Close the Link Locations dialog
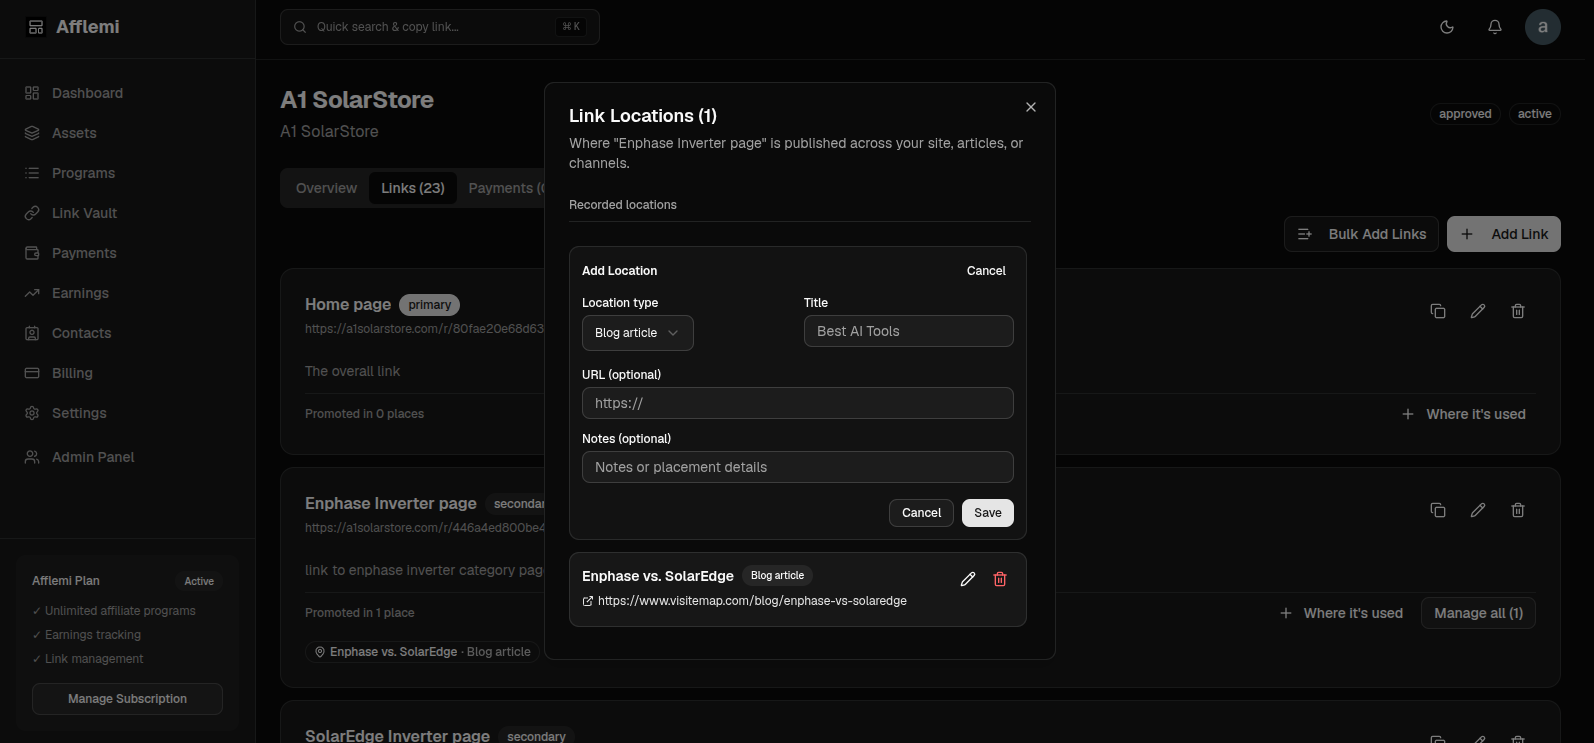1594x743 pixels. pos(1031,107)
